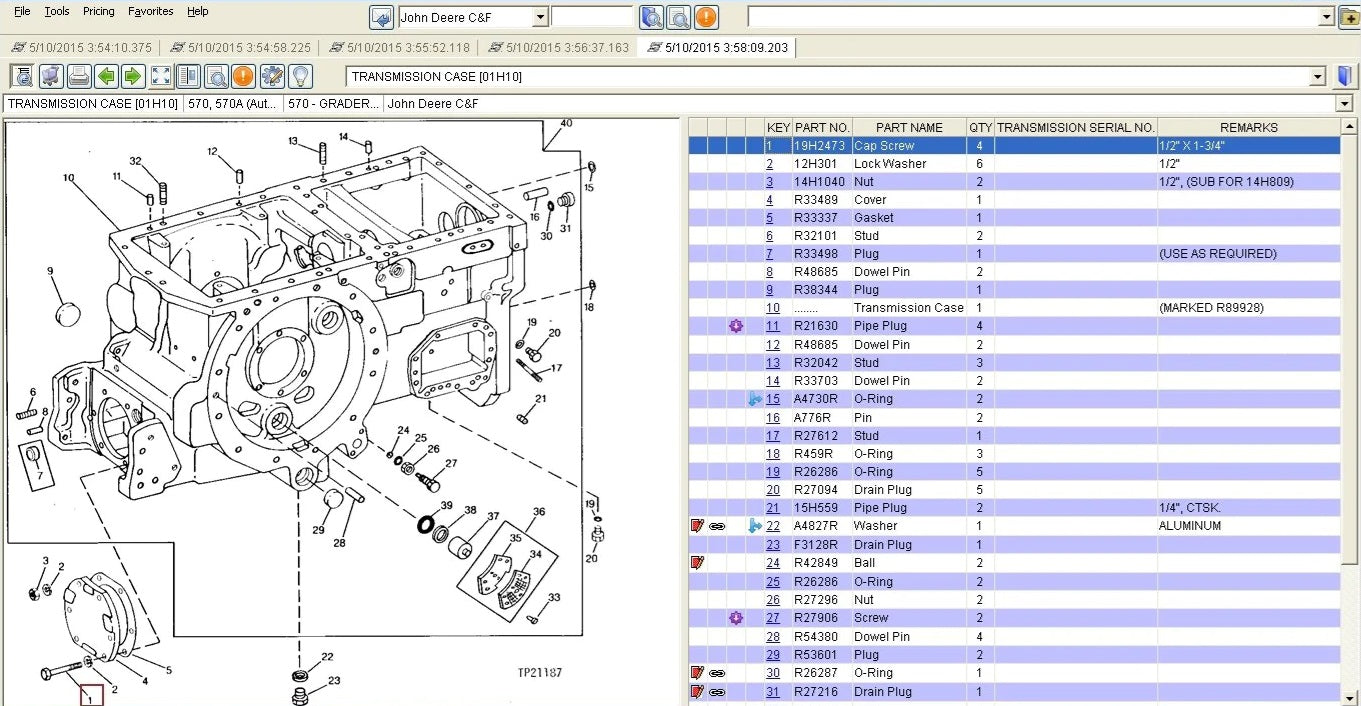The image size is (1361, 706).
Task: Open the Pricing menu
Action: [x=98, y=11]
